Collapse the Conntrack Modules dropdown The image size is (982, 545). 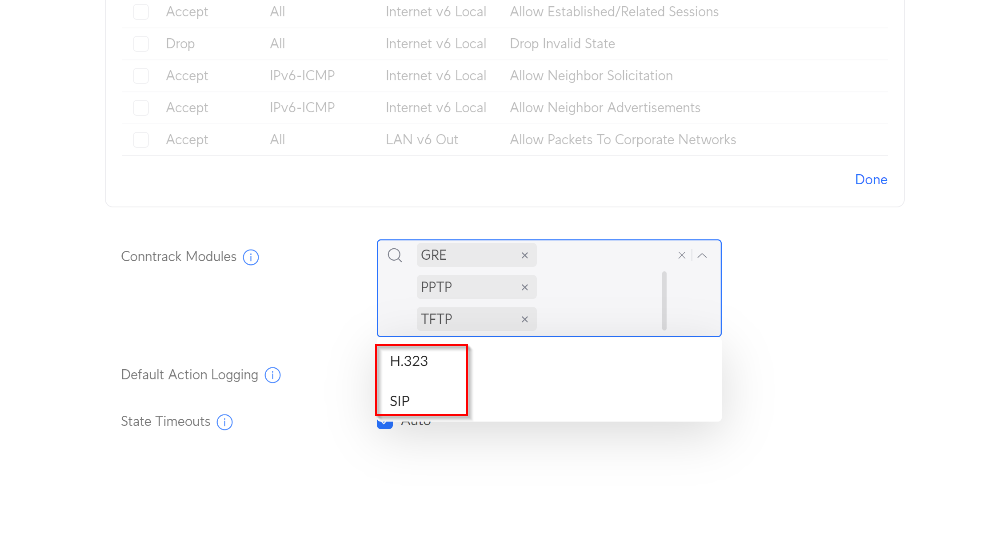(x=702, y=256)
